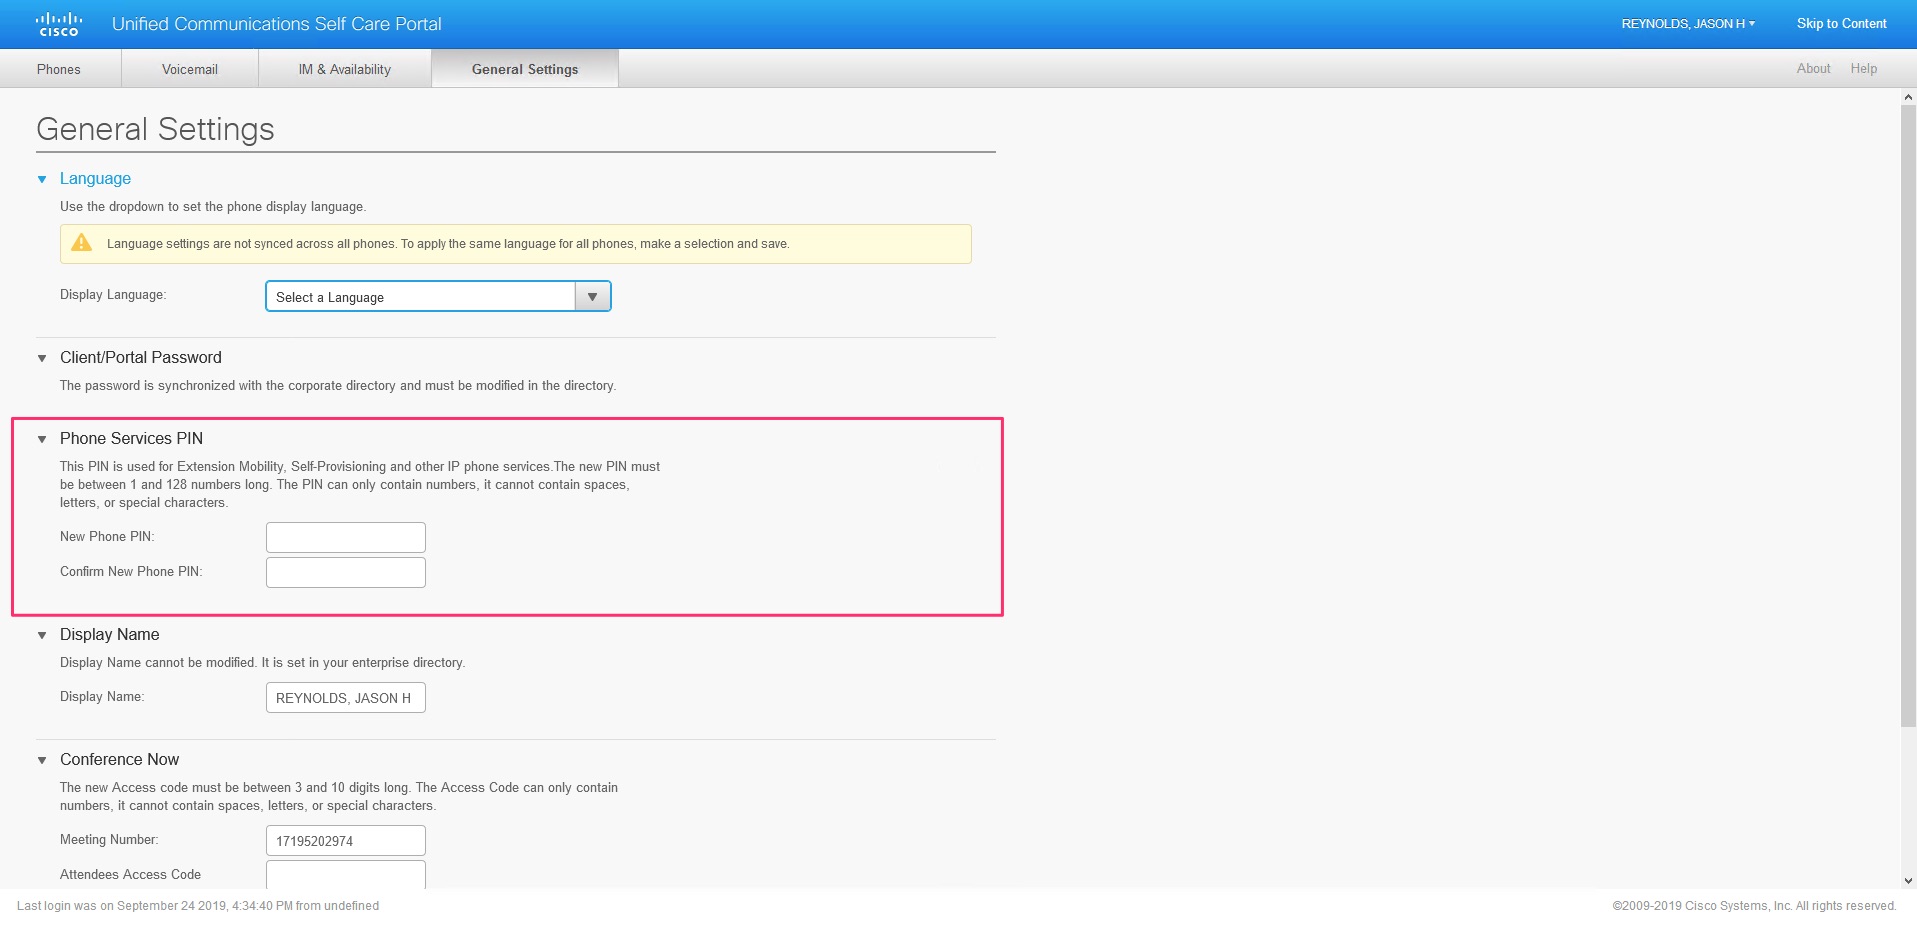This screenshot has height=936, width=1917.
Task: Open the REYNOLDS, JASON H user menu
Action: (x=1687, y=24)
